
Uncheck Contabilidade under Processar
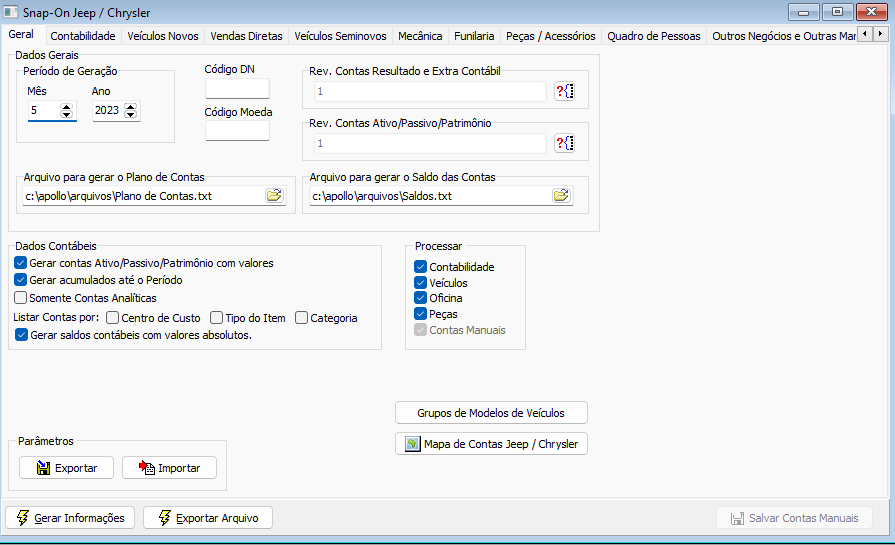[x=421, y=267]
